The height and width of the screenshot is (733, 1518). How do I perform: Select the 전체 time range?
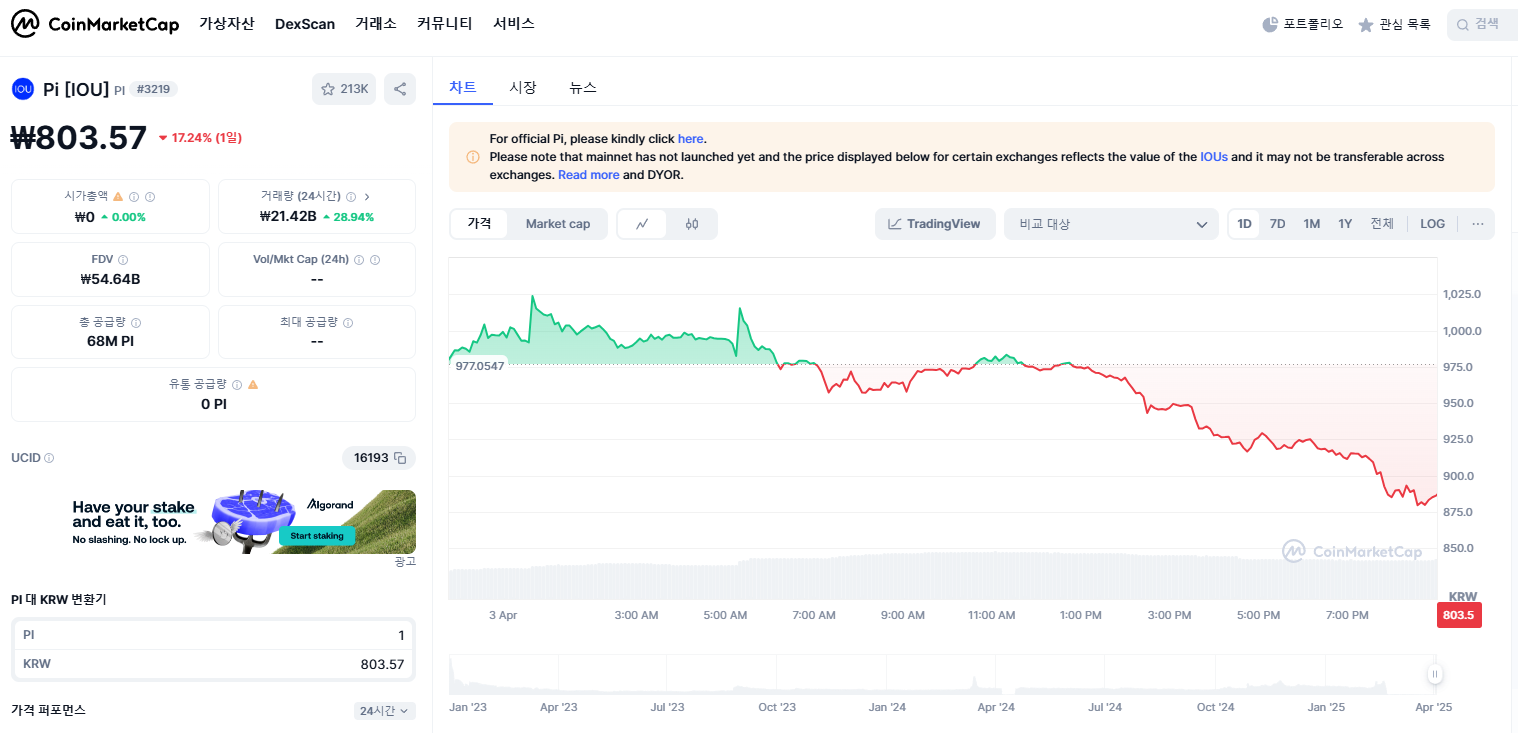point(1382,224)
